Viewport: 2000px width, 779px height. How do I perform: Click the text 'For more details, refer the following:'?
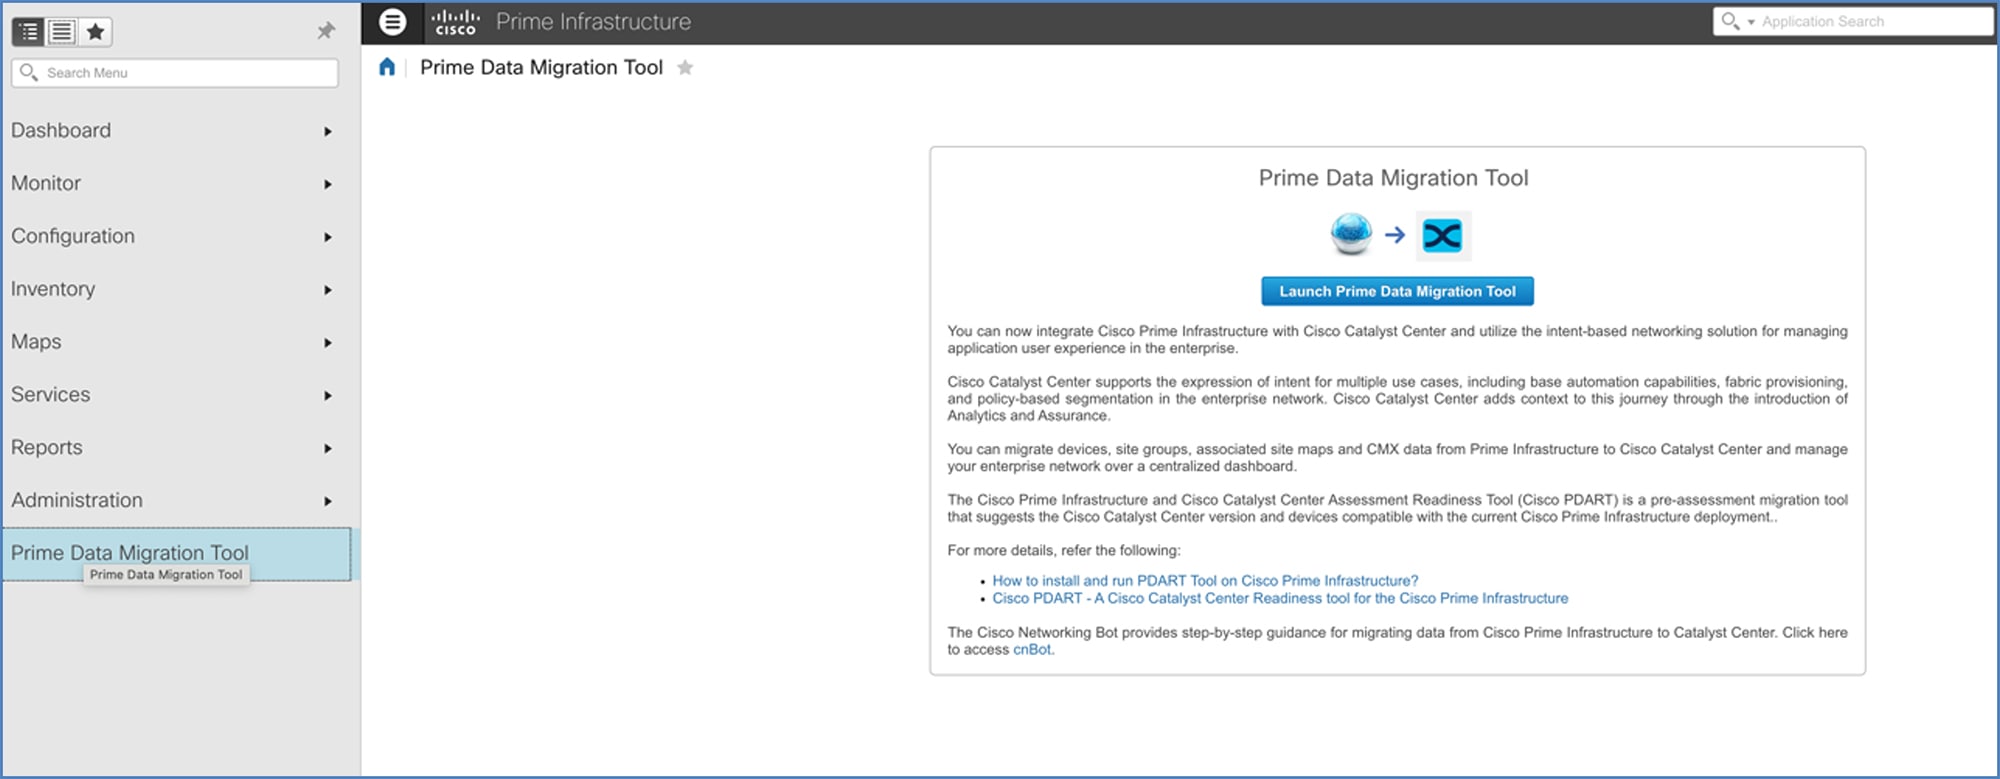coord(1064,550)
